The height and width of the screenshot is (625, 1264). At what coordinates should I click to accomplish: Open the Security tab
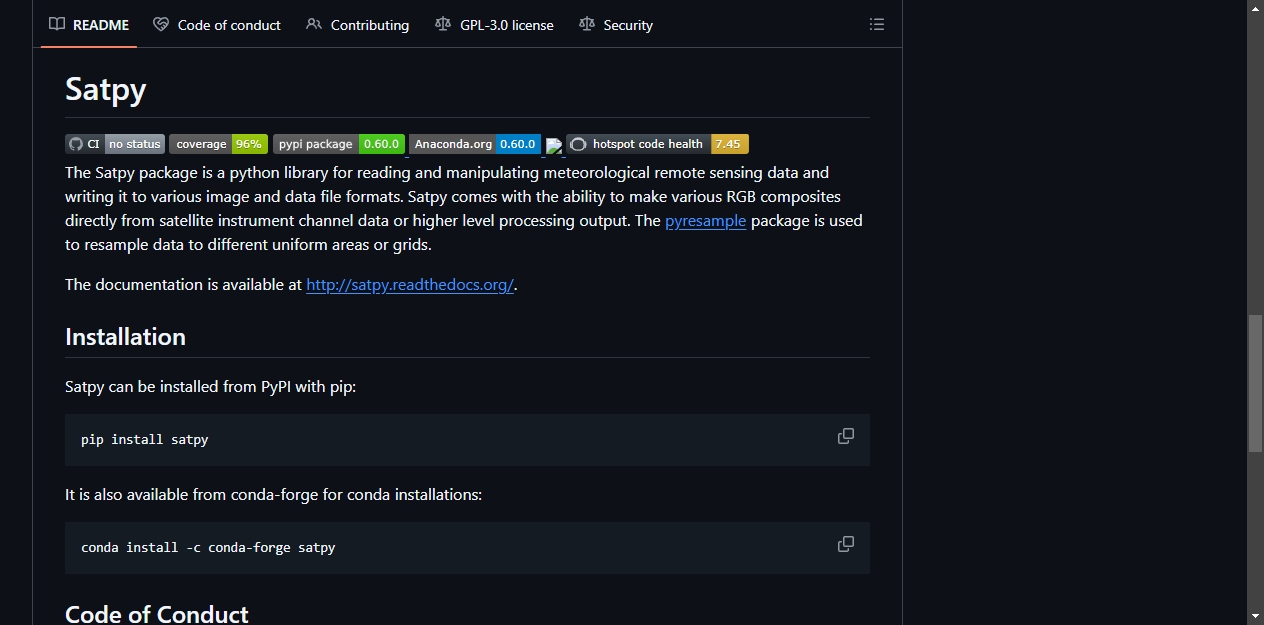click(x=616, y=25)
